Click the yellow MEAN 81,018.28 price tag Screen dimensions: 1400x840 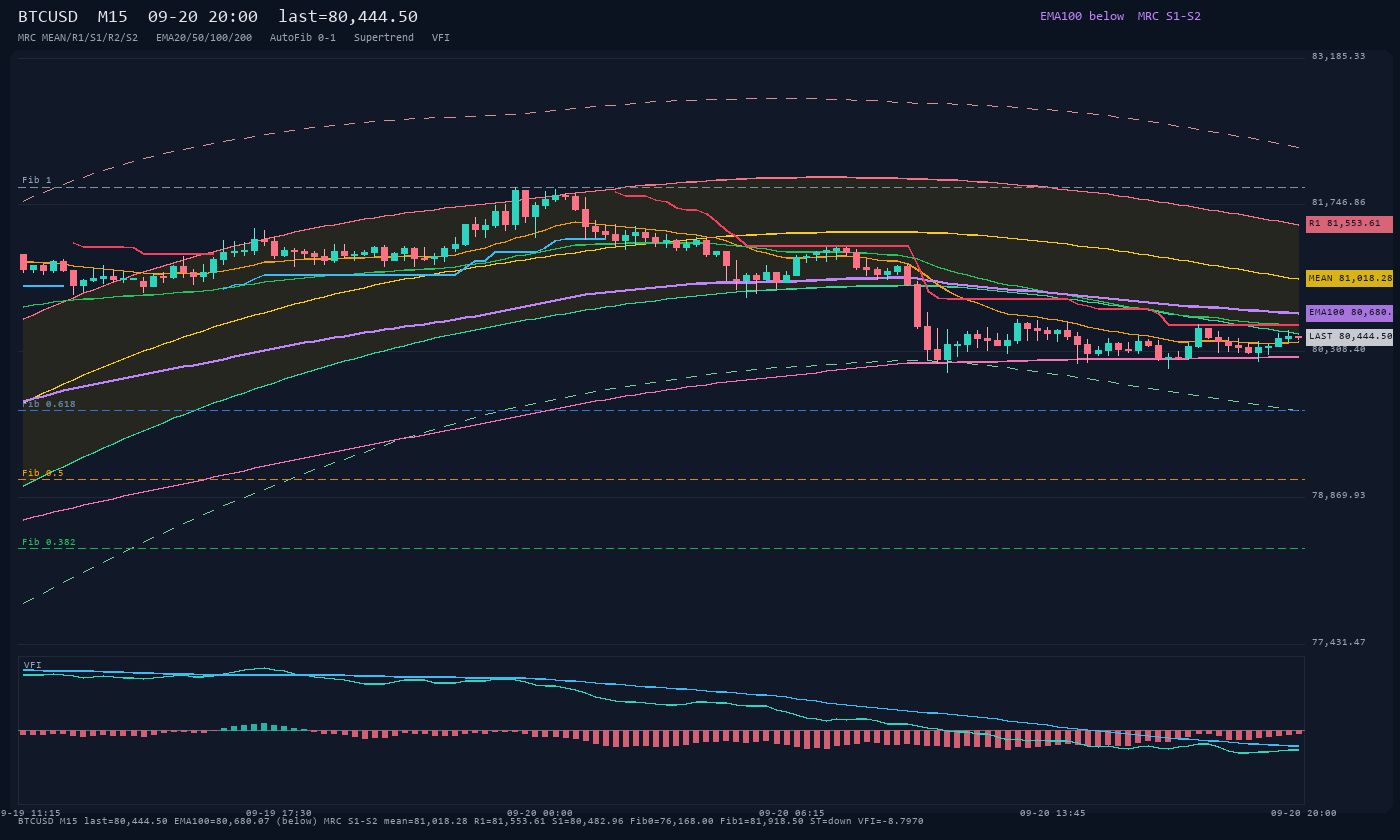pyautogui.click(x=1349, y=278)
